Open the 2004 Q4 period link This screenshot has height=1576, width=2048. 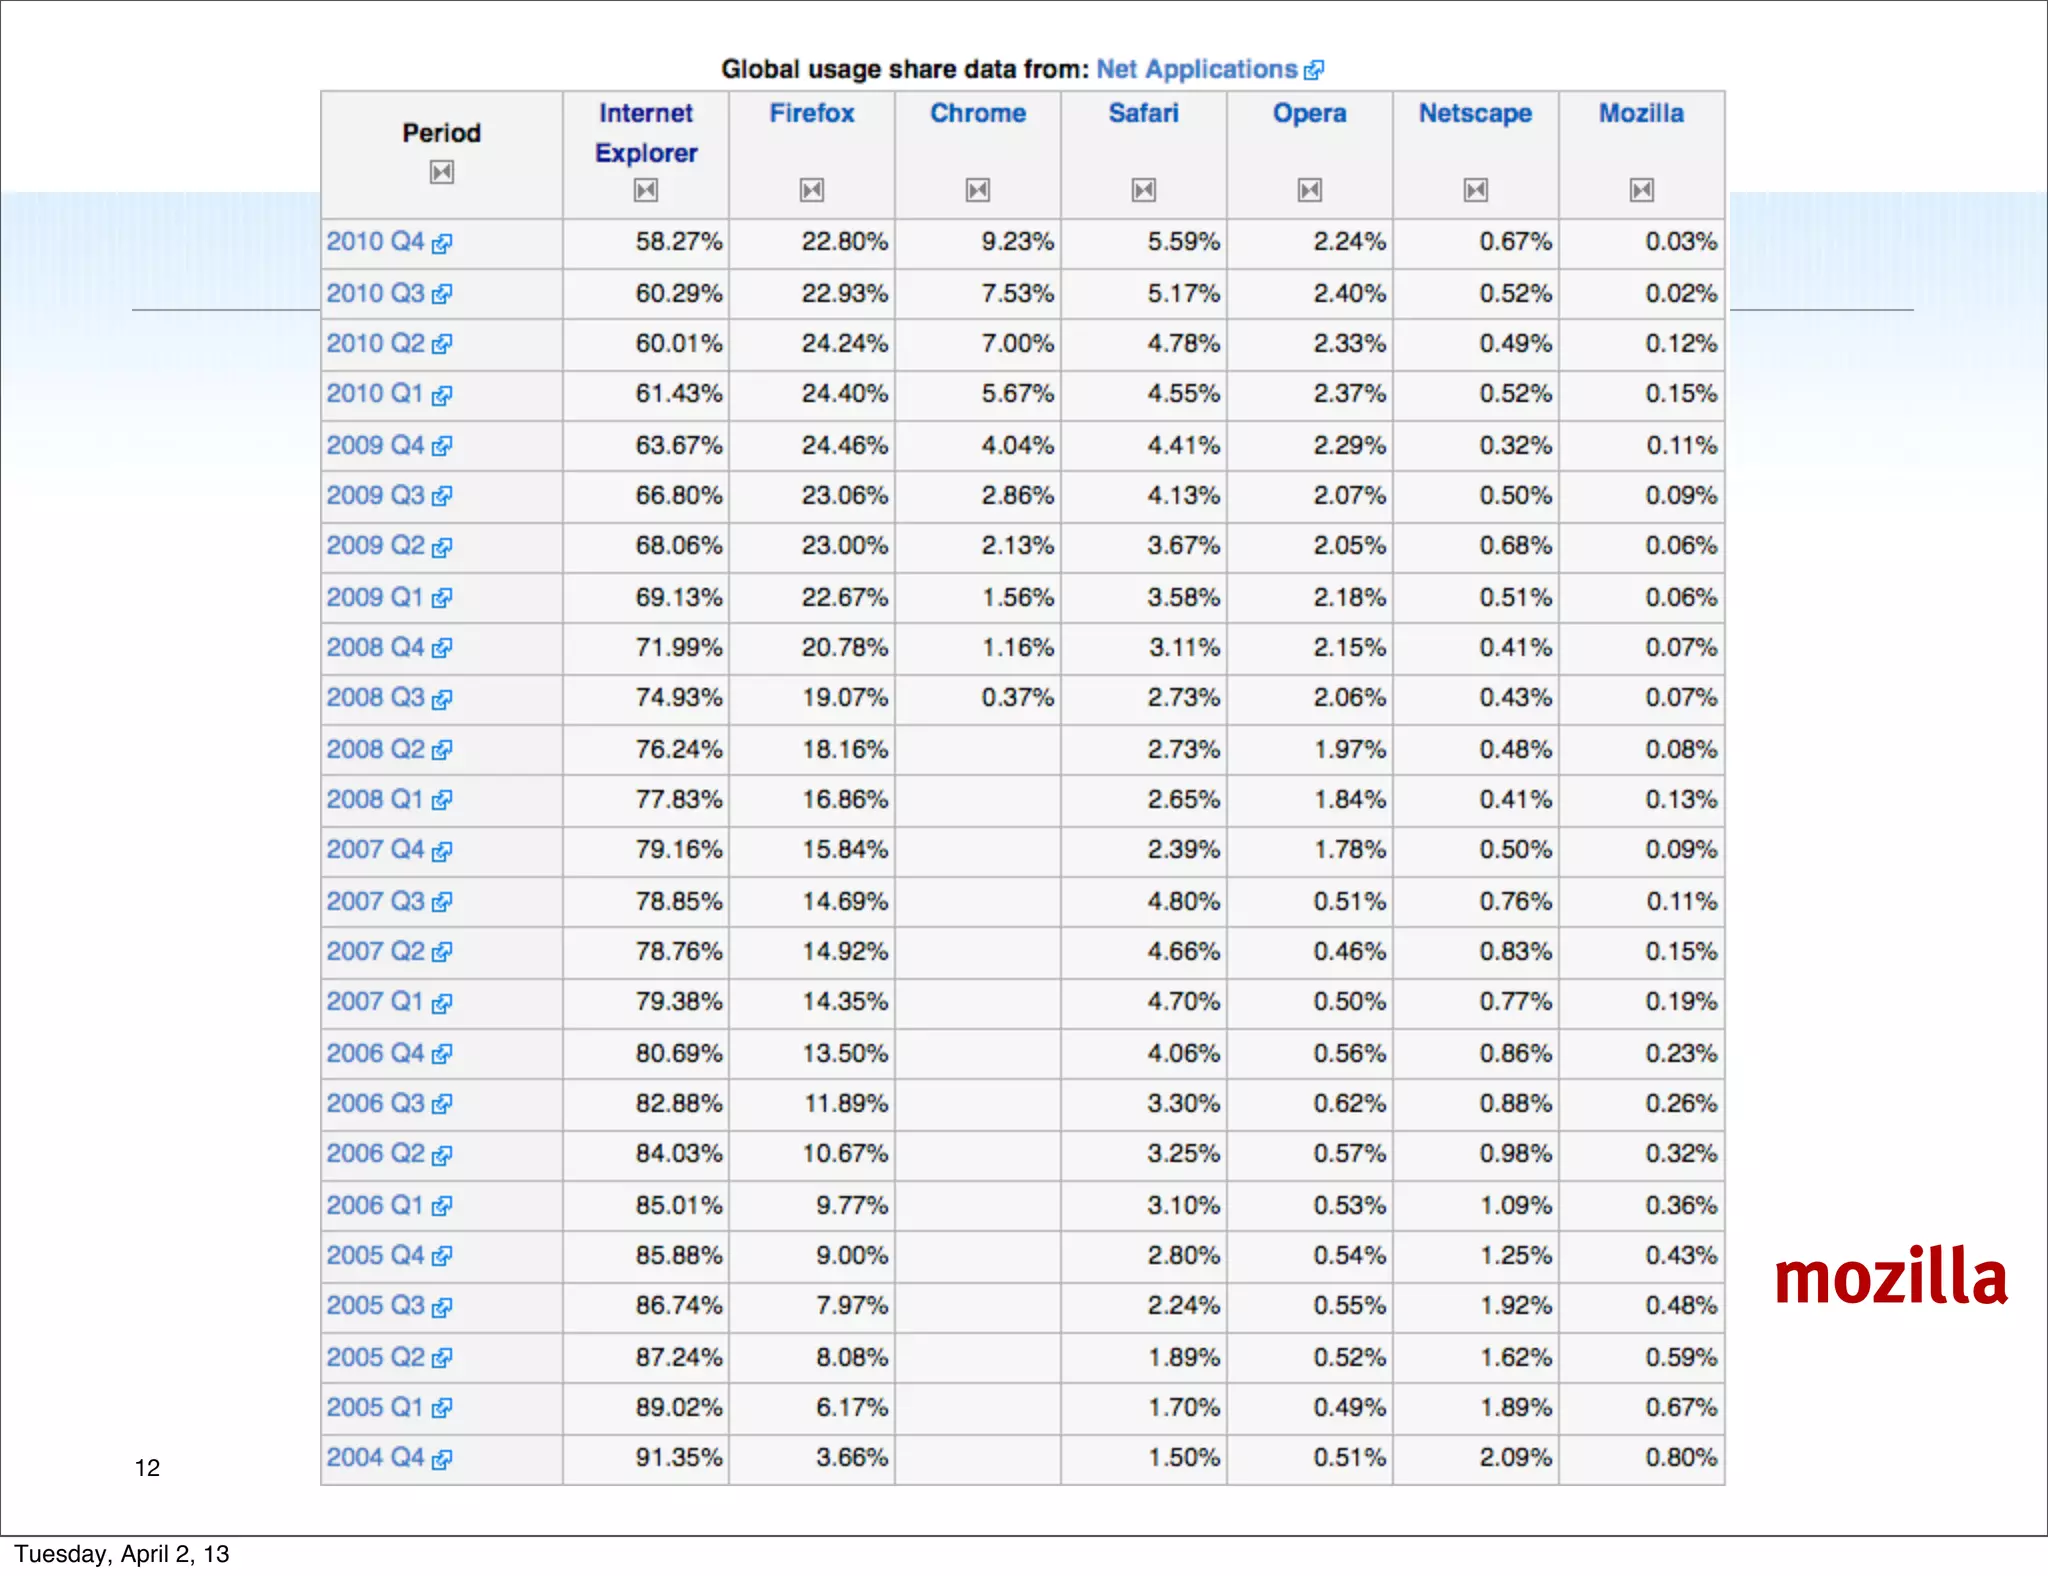(x=375, y=1458)
